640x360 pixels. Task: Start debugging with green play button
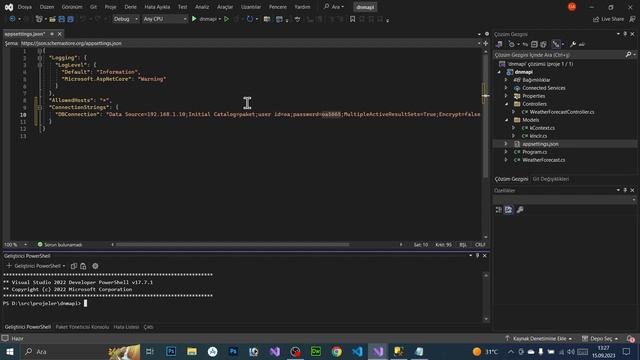[x=194, y=19]
